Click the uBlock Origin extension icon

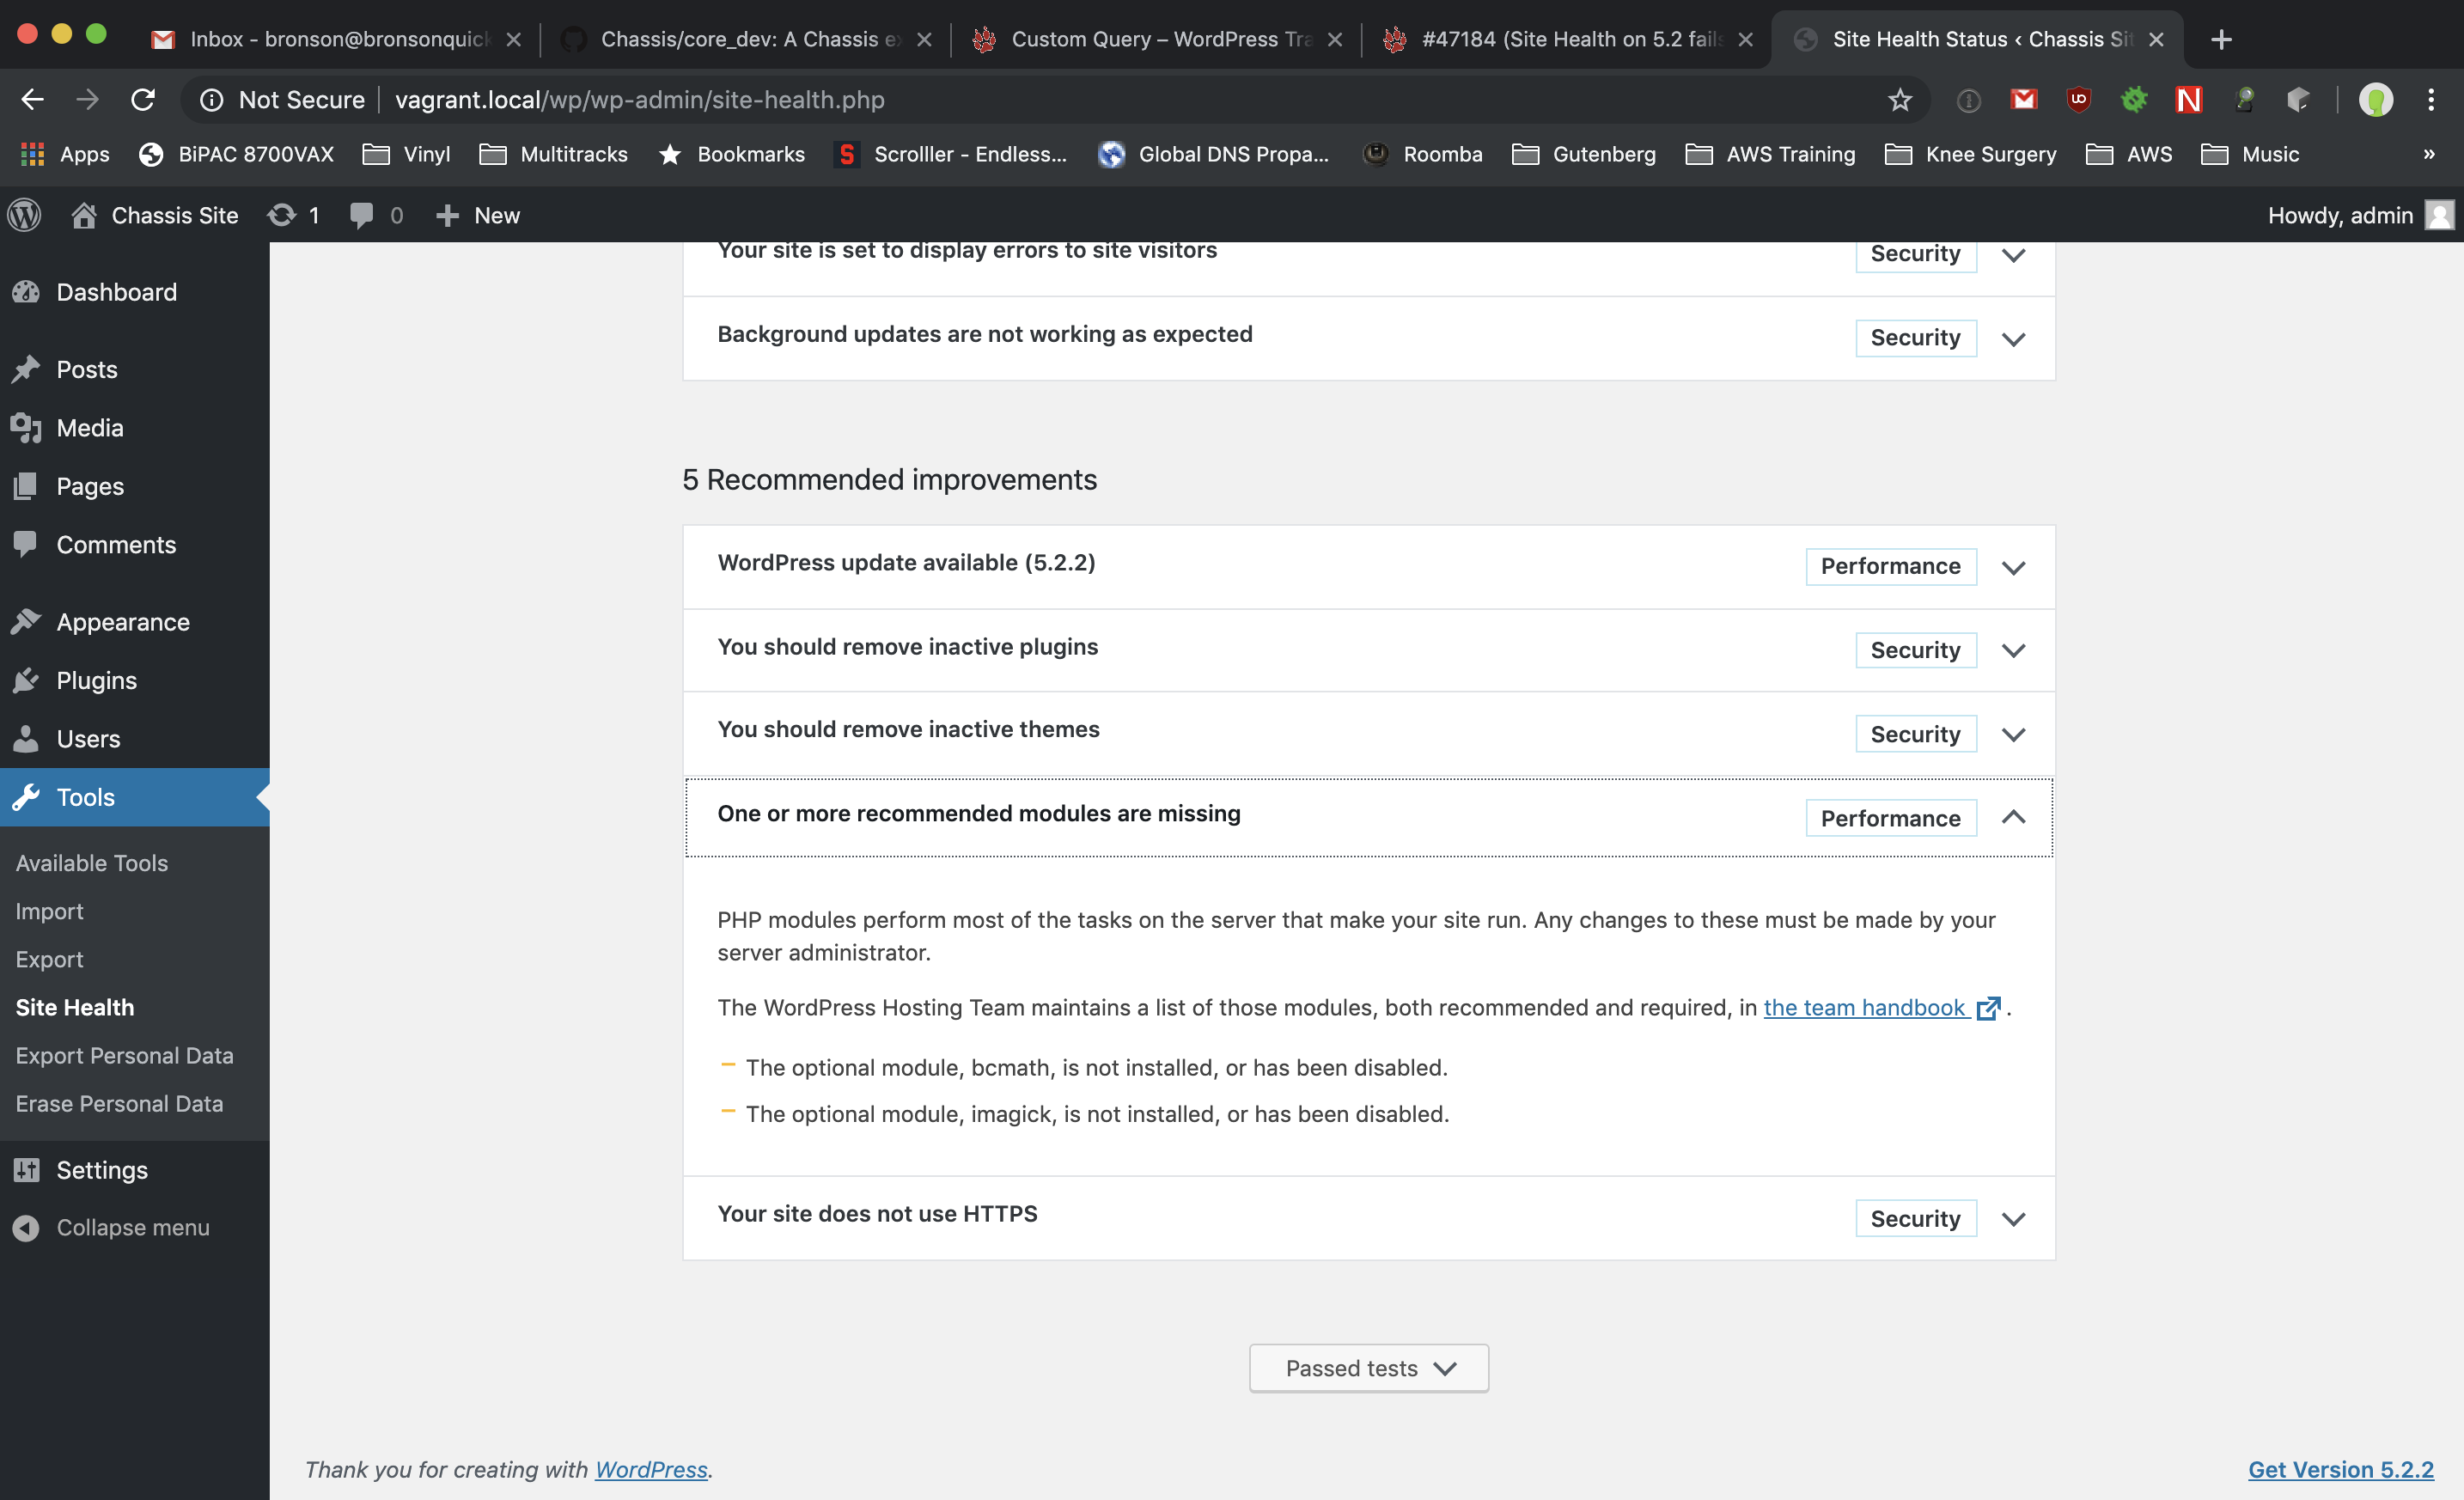tap(2078, 100)
